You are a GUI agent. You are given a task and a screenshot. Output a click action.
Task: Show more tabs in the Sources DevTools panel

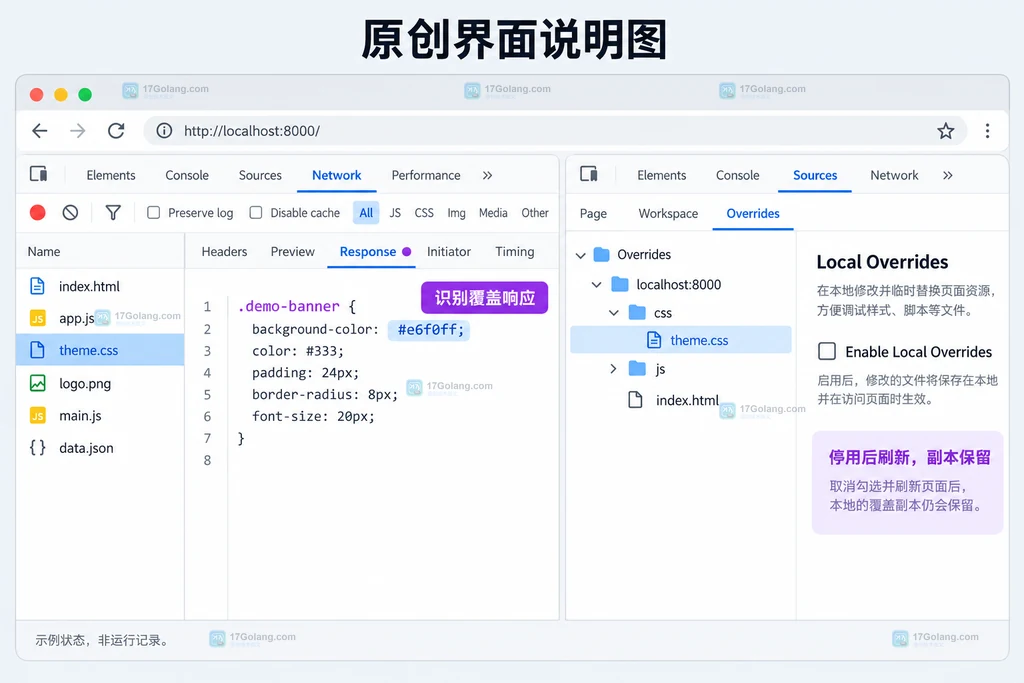(x=948, y=175)
